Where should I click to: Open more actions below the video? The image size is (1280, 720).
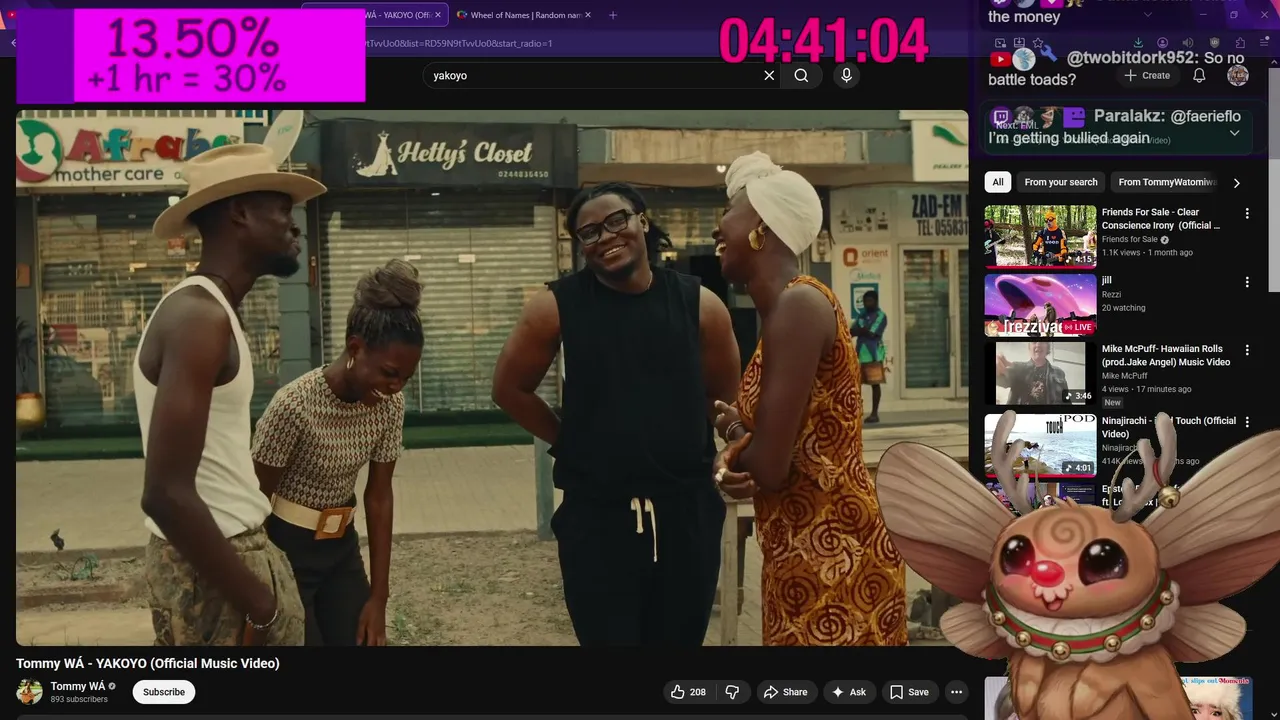point(956,692)
